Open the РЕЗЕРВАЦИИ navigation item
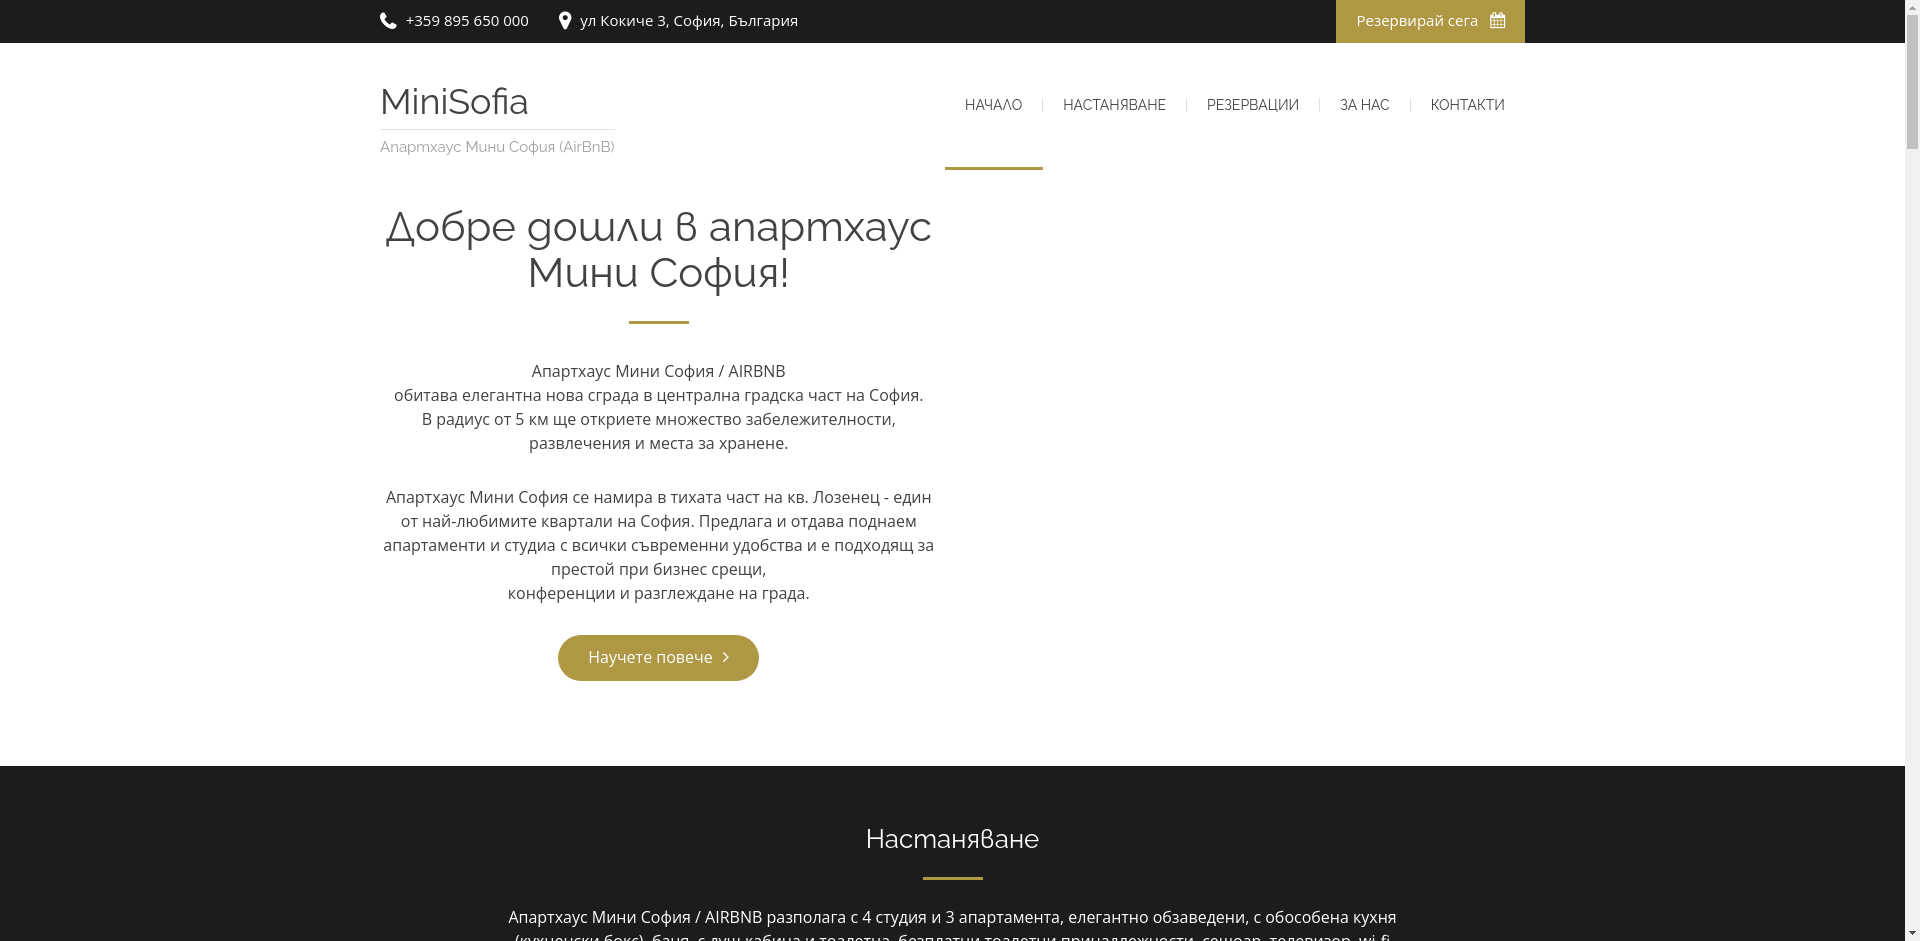Screen dimensions: 1920x941 [x=1252, y=105]
